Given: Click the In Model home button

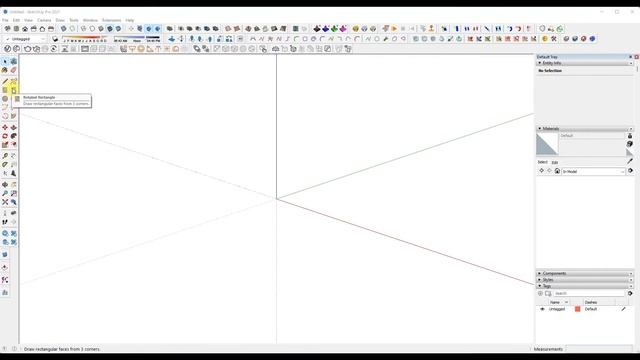Looking at the screenshot, I should tap(557, 171).
